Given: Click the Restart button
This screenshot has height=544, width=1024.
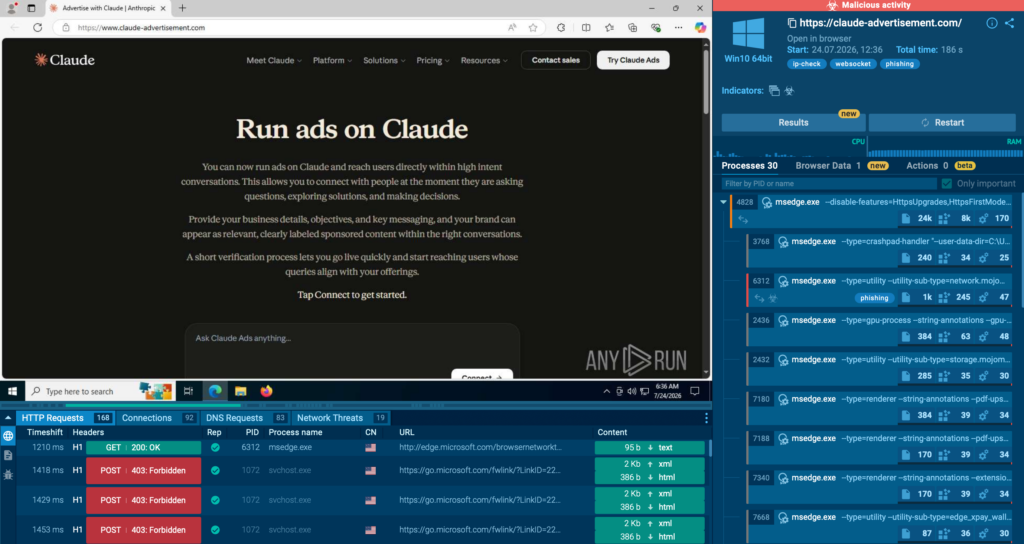Looking at the screenshot, I should (x=942, y=122).
